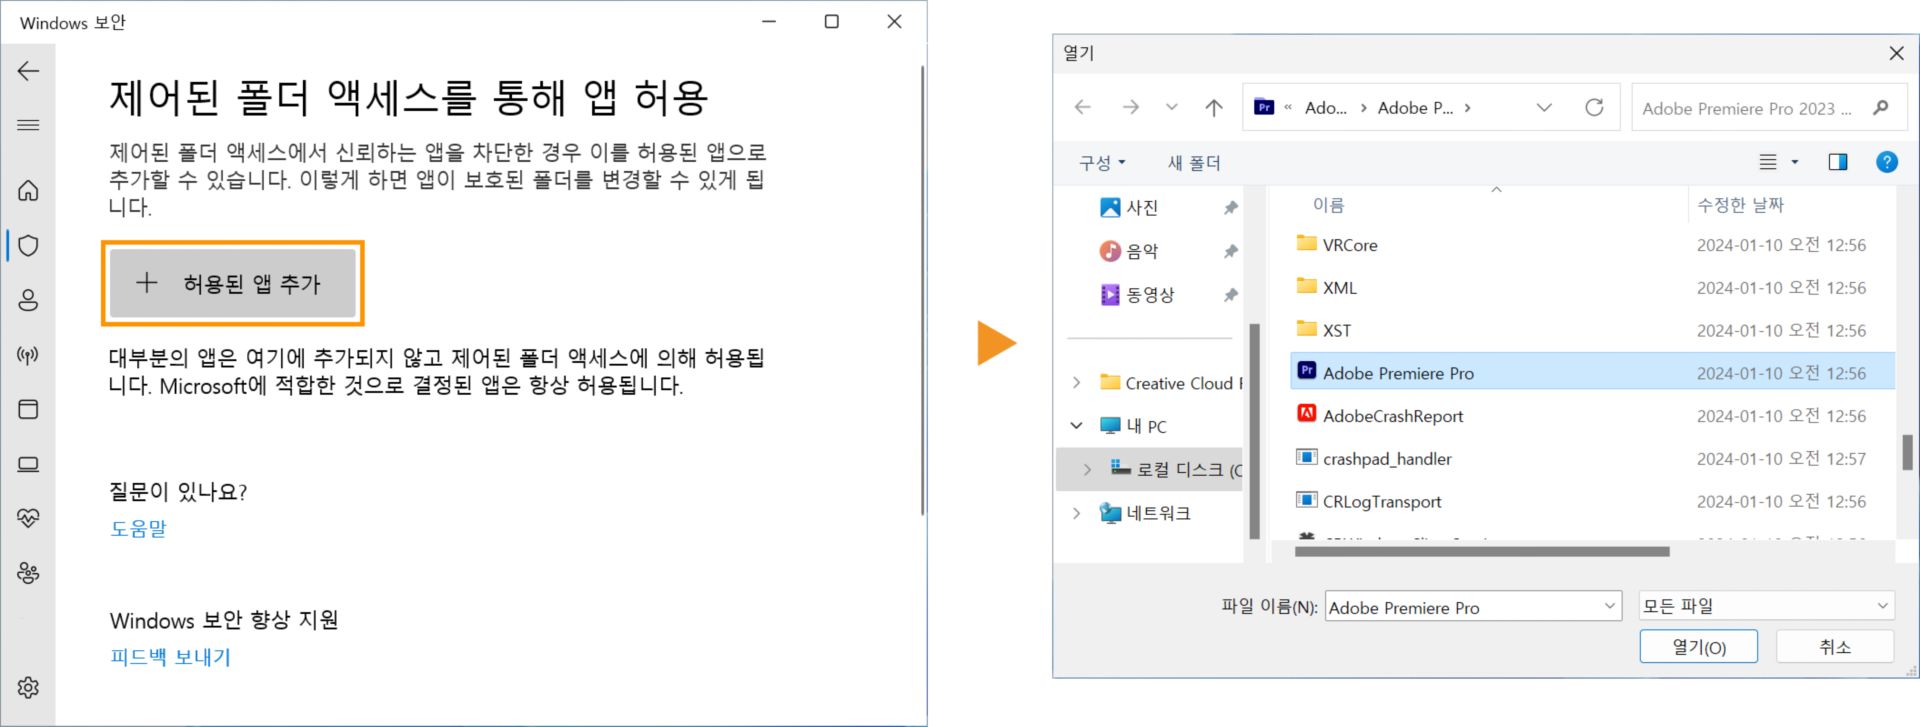
Task: Open Virus & threat protection shield icon
Action: (x=28, y=245)
